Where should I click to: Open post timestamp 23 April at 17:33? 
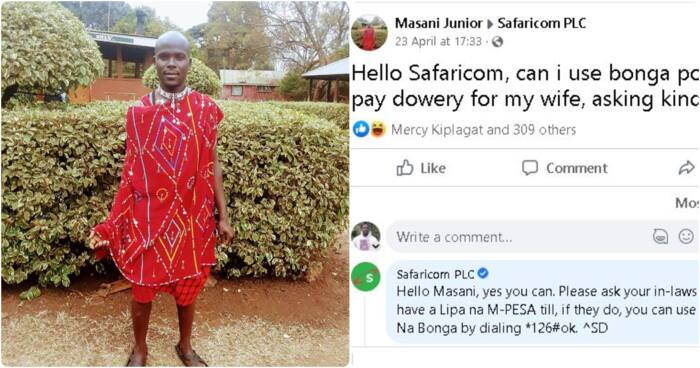438,42
